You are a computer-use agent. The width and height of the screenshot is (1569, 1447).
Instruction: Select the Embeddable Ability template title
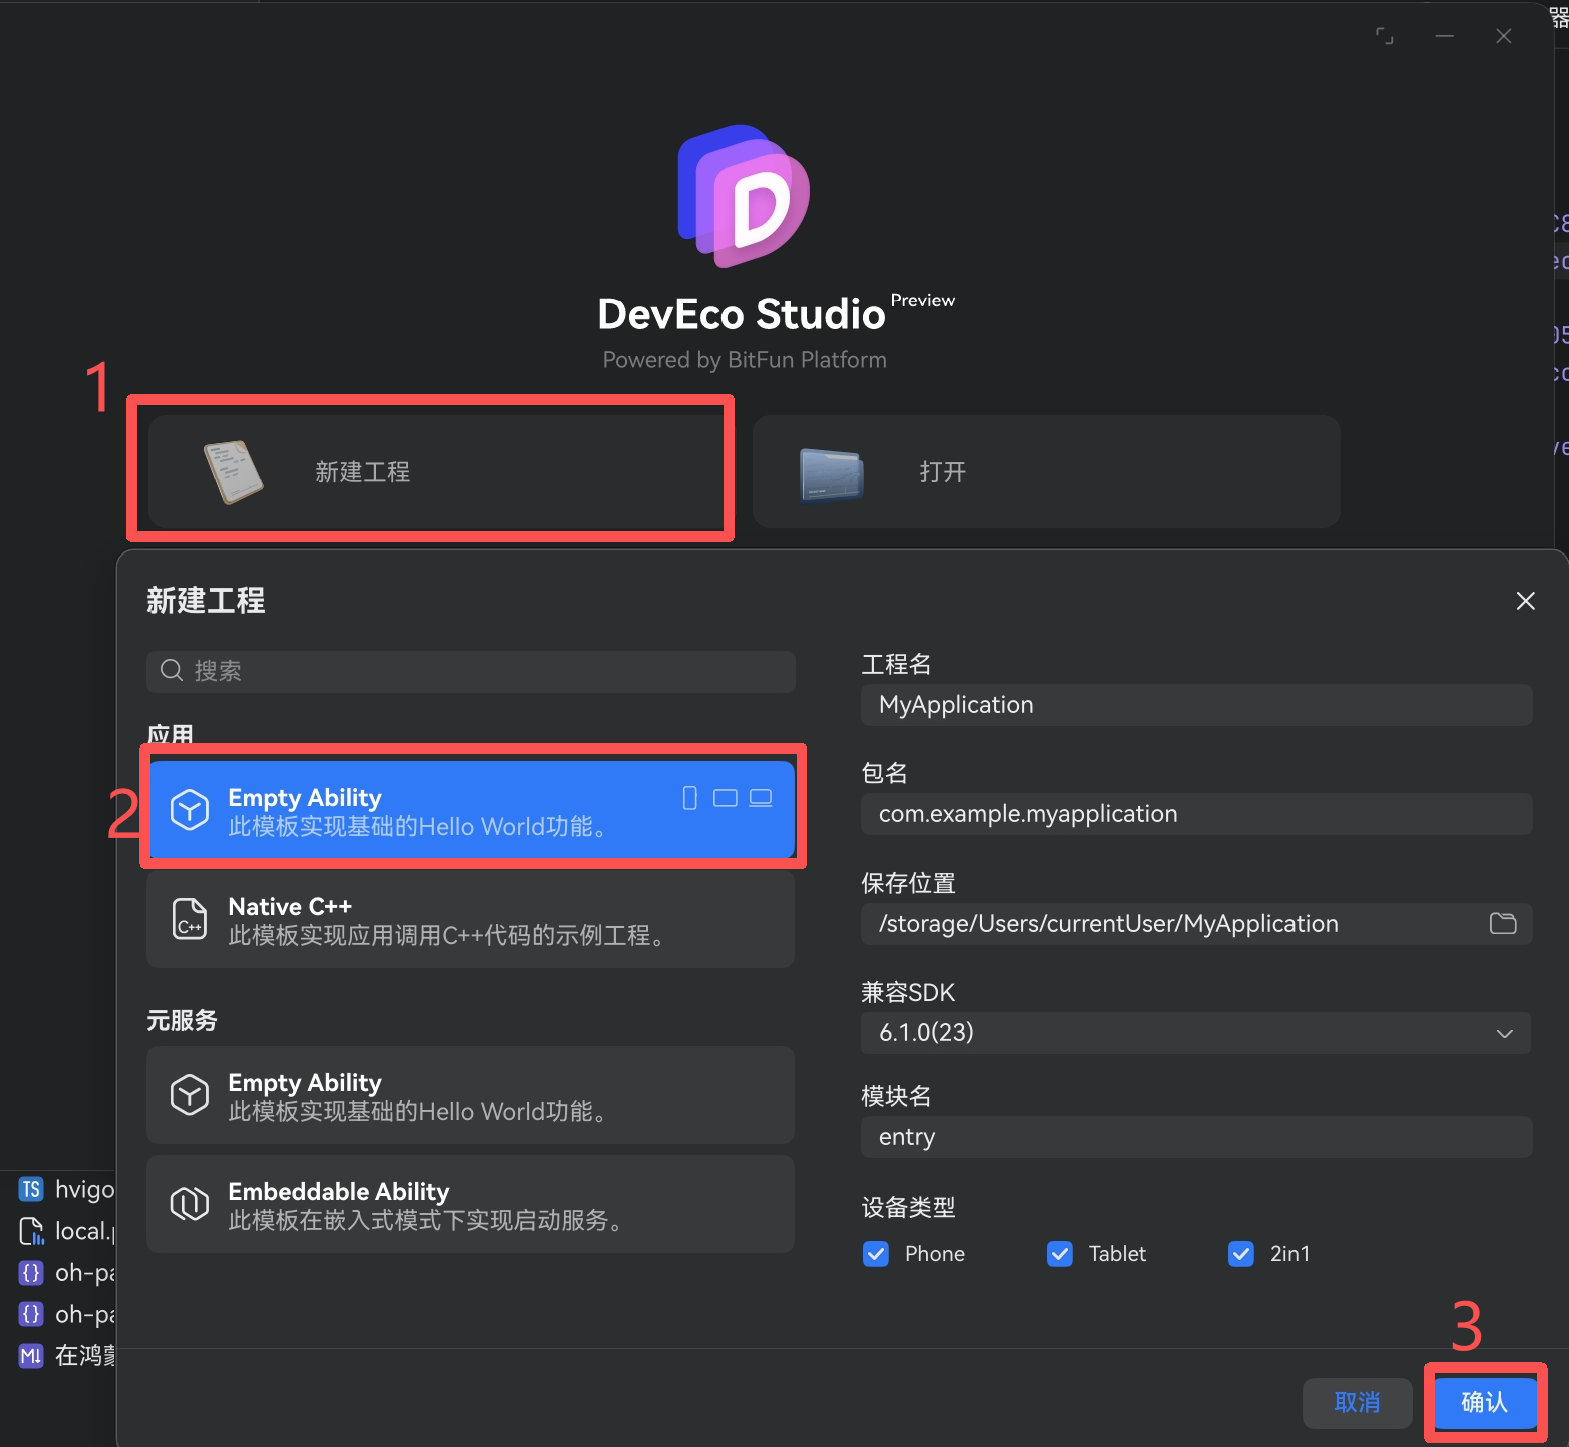pyautogui.click(x=339, y=1191)
